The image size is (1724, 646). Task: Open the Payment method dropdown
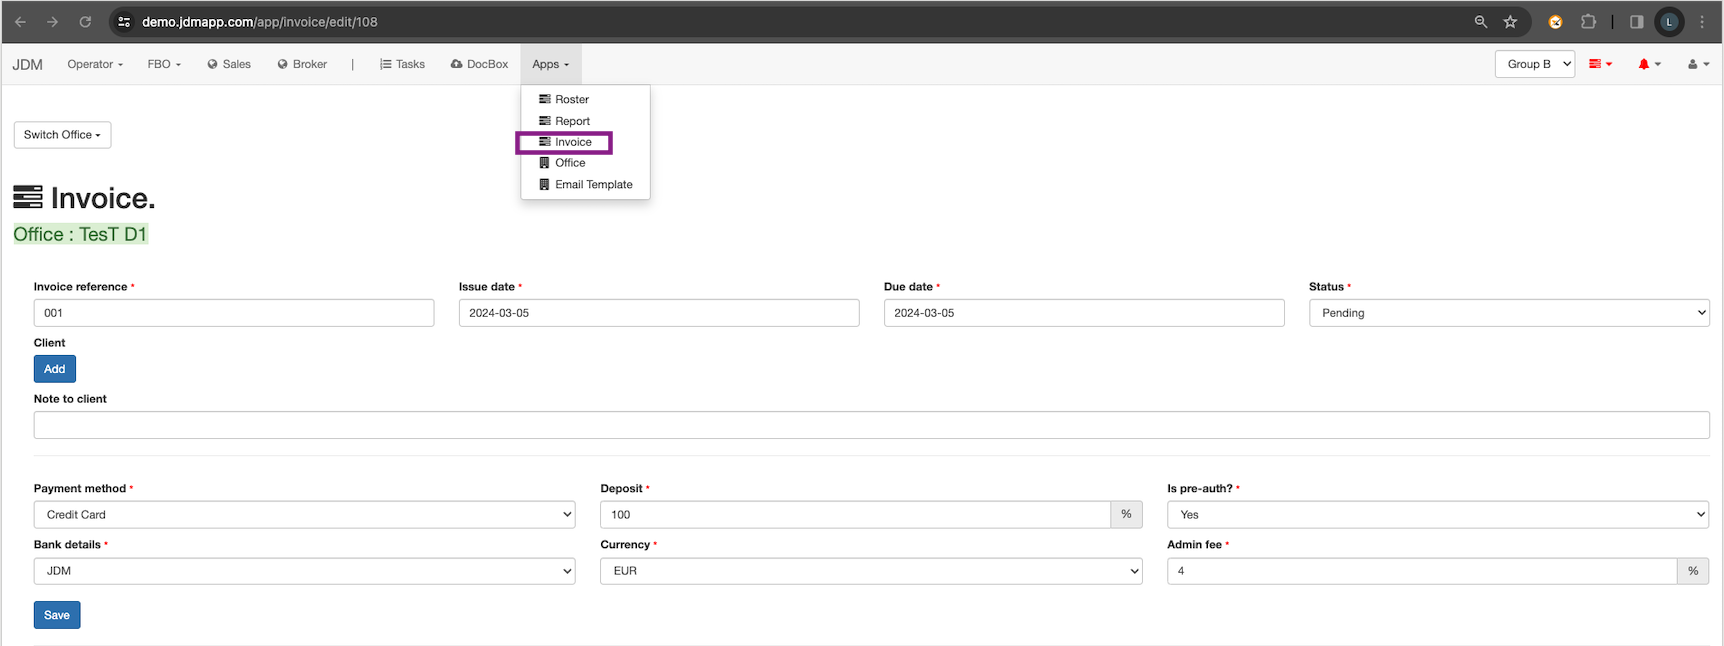click(304, 515)
